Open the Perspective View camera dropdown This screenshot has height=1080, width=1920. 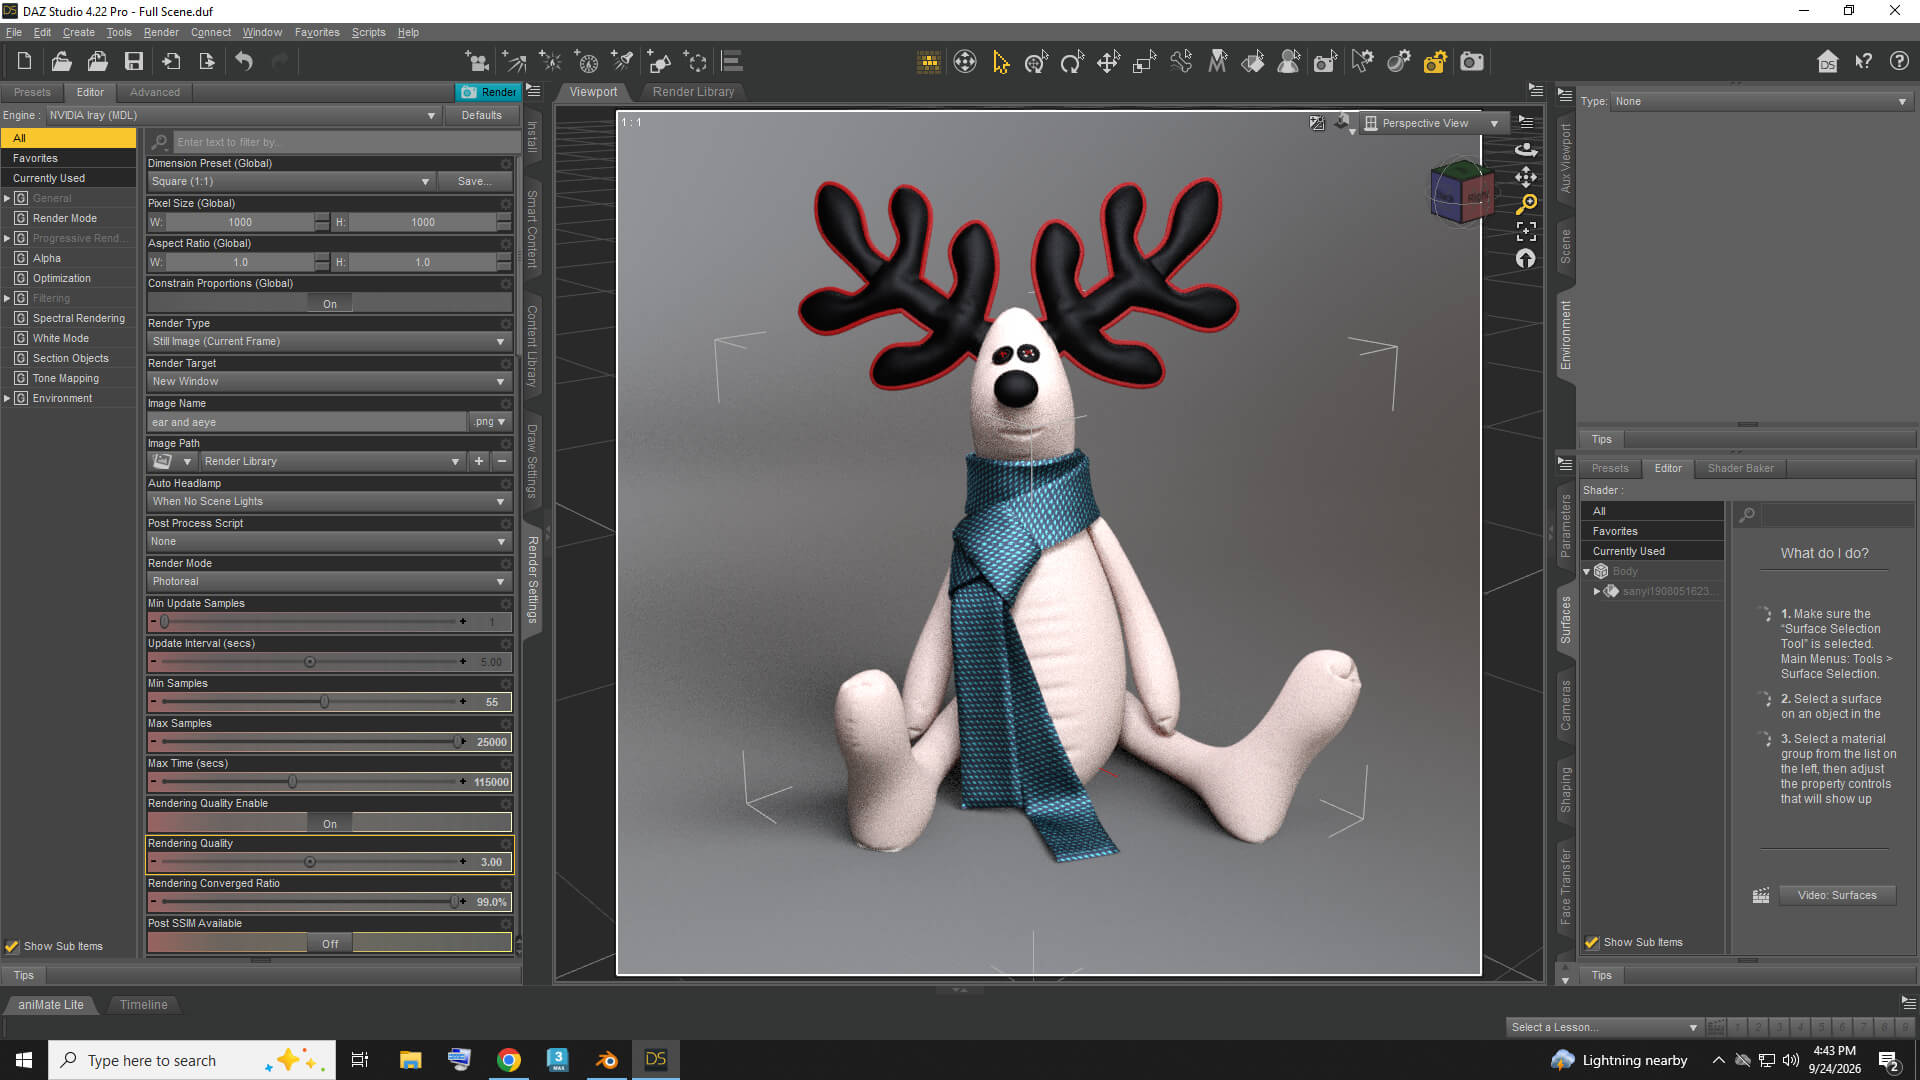click(1433, 123)
